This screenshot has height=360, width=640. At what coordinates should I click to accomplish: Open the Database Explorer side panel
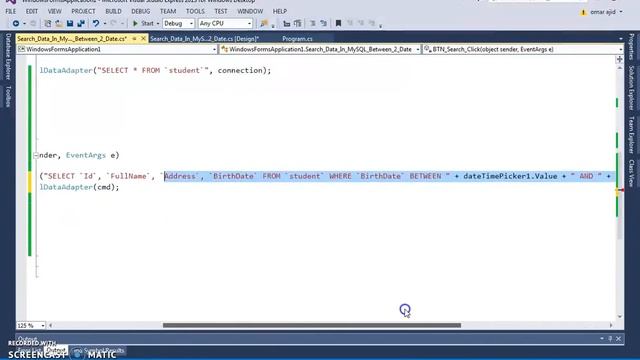point(8,56)
